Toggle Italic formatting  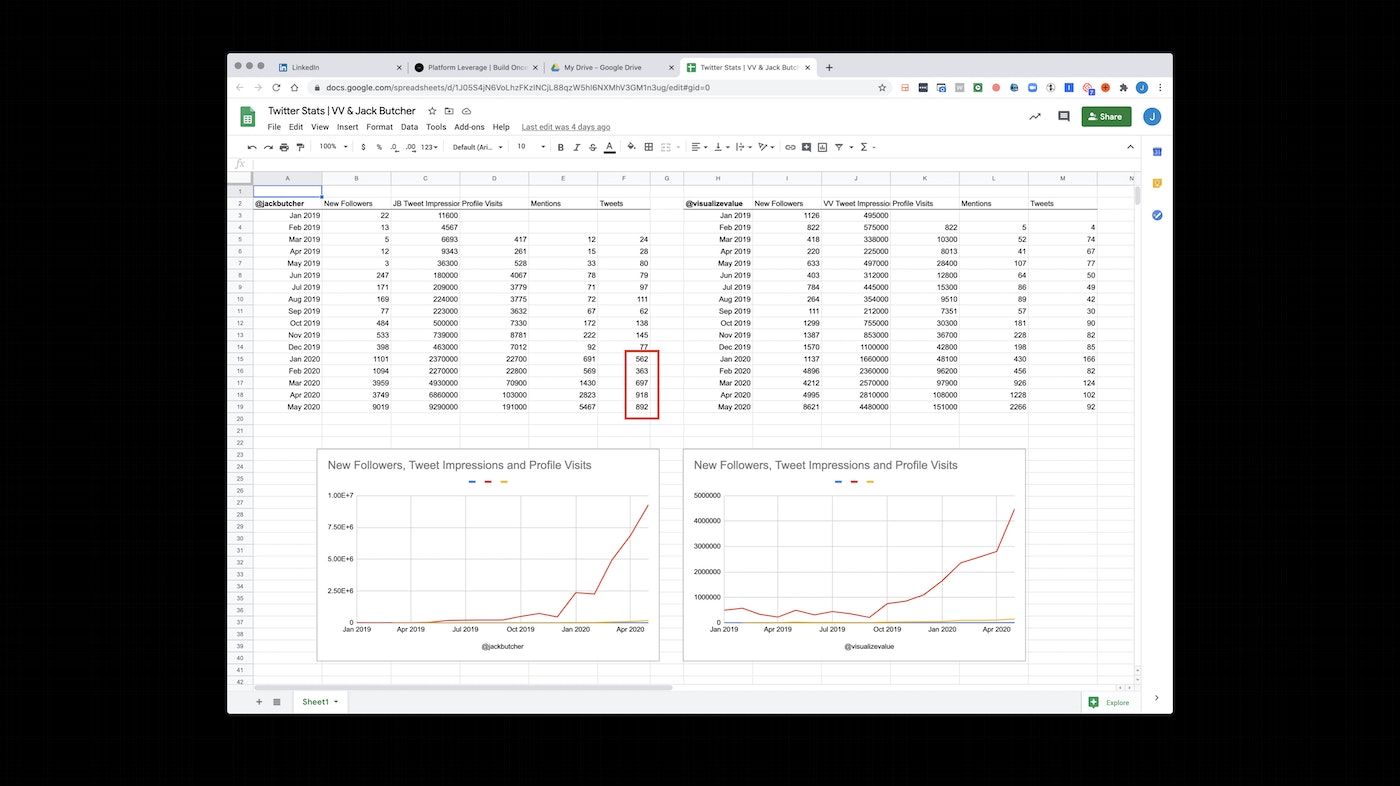(x=576, y=147)
